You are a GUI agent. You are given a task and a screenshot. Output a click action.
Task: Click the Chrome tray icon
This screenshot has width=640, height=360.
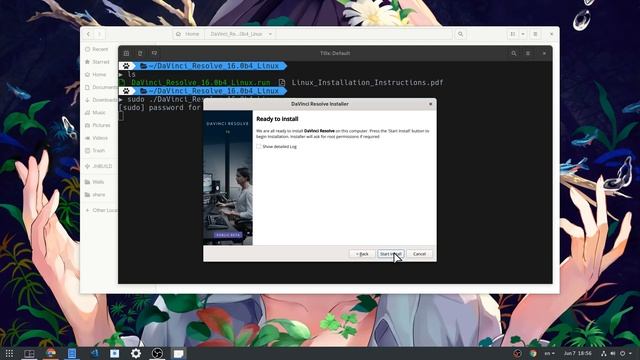(533, 353)
